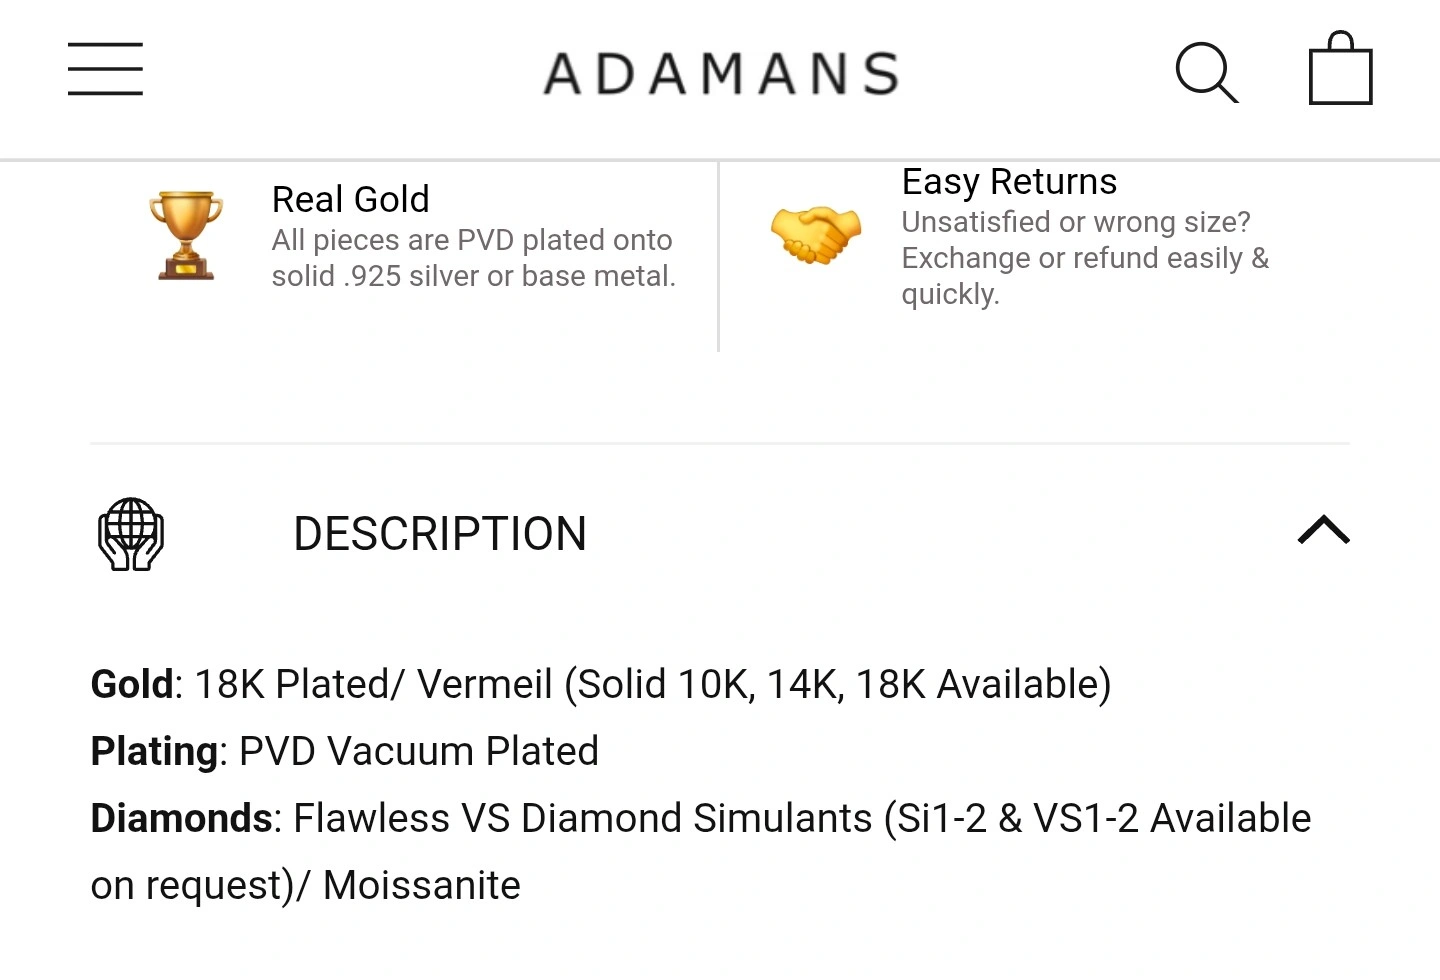Click the bold Plating label
Viewport: 1440px width, 980px height.
(155, 751)
